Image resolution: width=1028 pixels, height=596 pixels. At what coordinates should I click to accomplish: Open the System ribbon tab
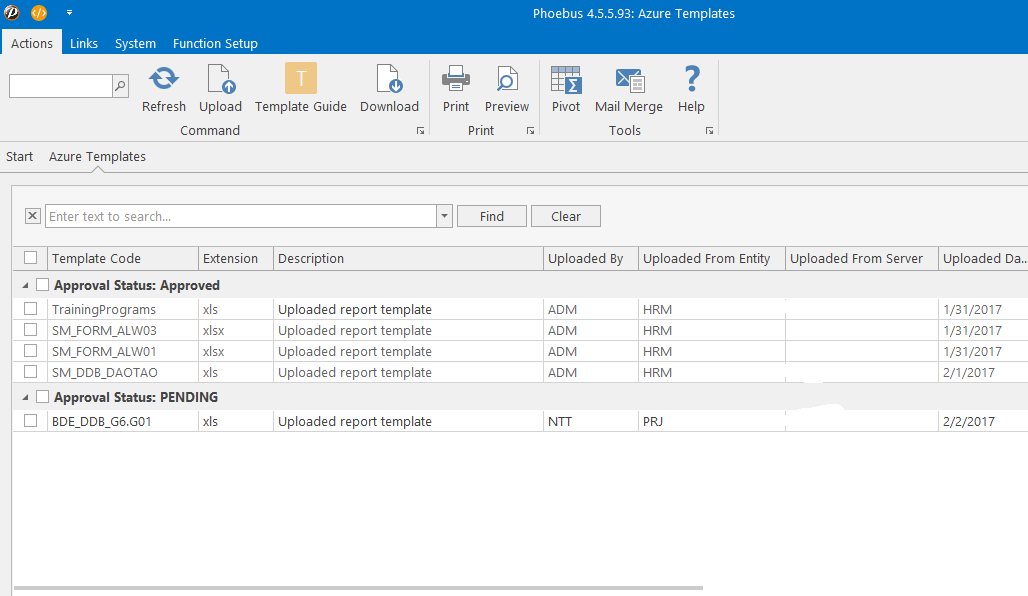[135, 43]
